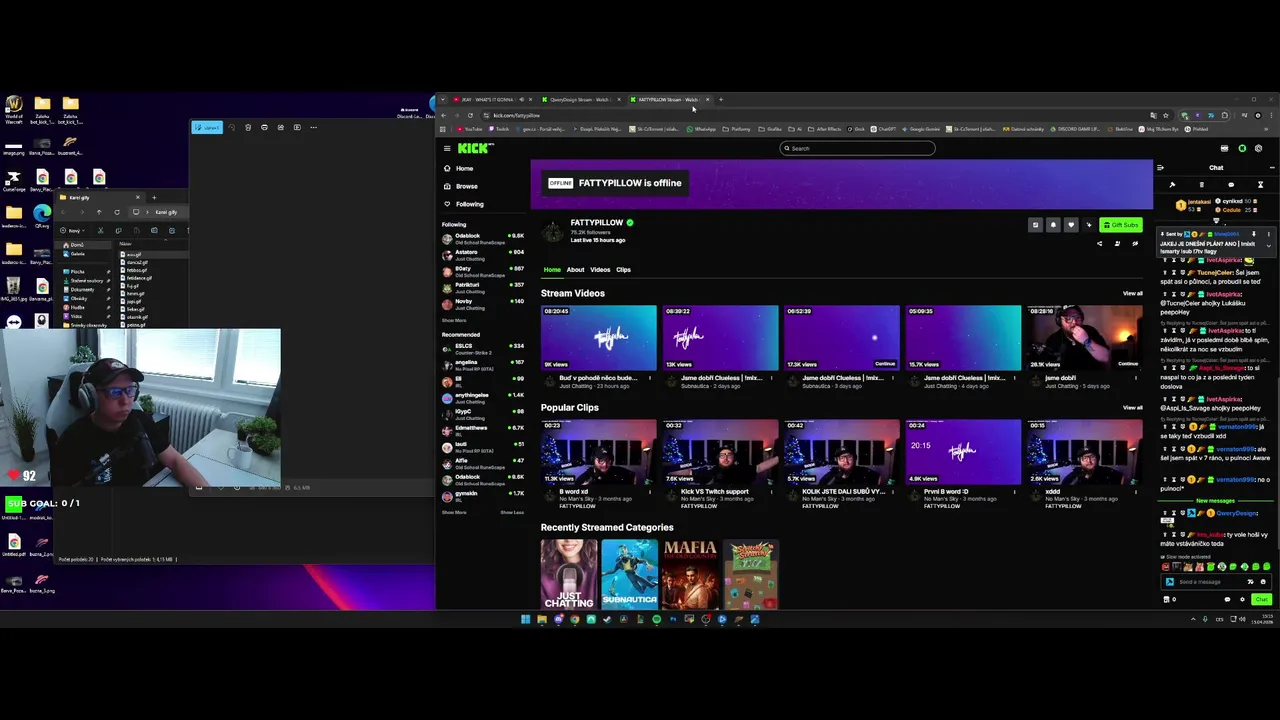Bookmark this page with star icon

click(1165, 115)
